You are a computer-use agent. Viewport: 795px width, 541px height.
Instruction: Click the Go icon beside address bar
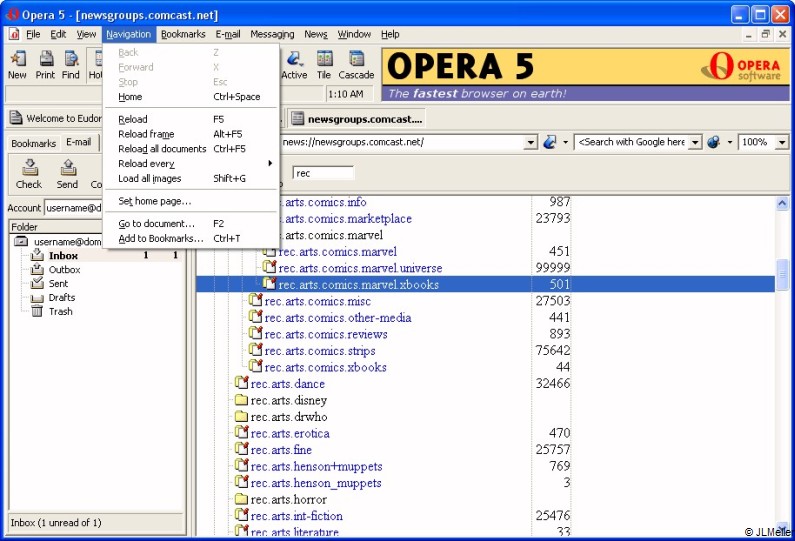click(x=549, y=142)
